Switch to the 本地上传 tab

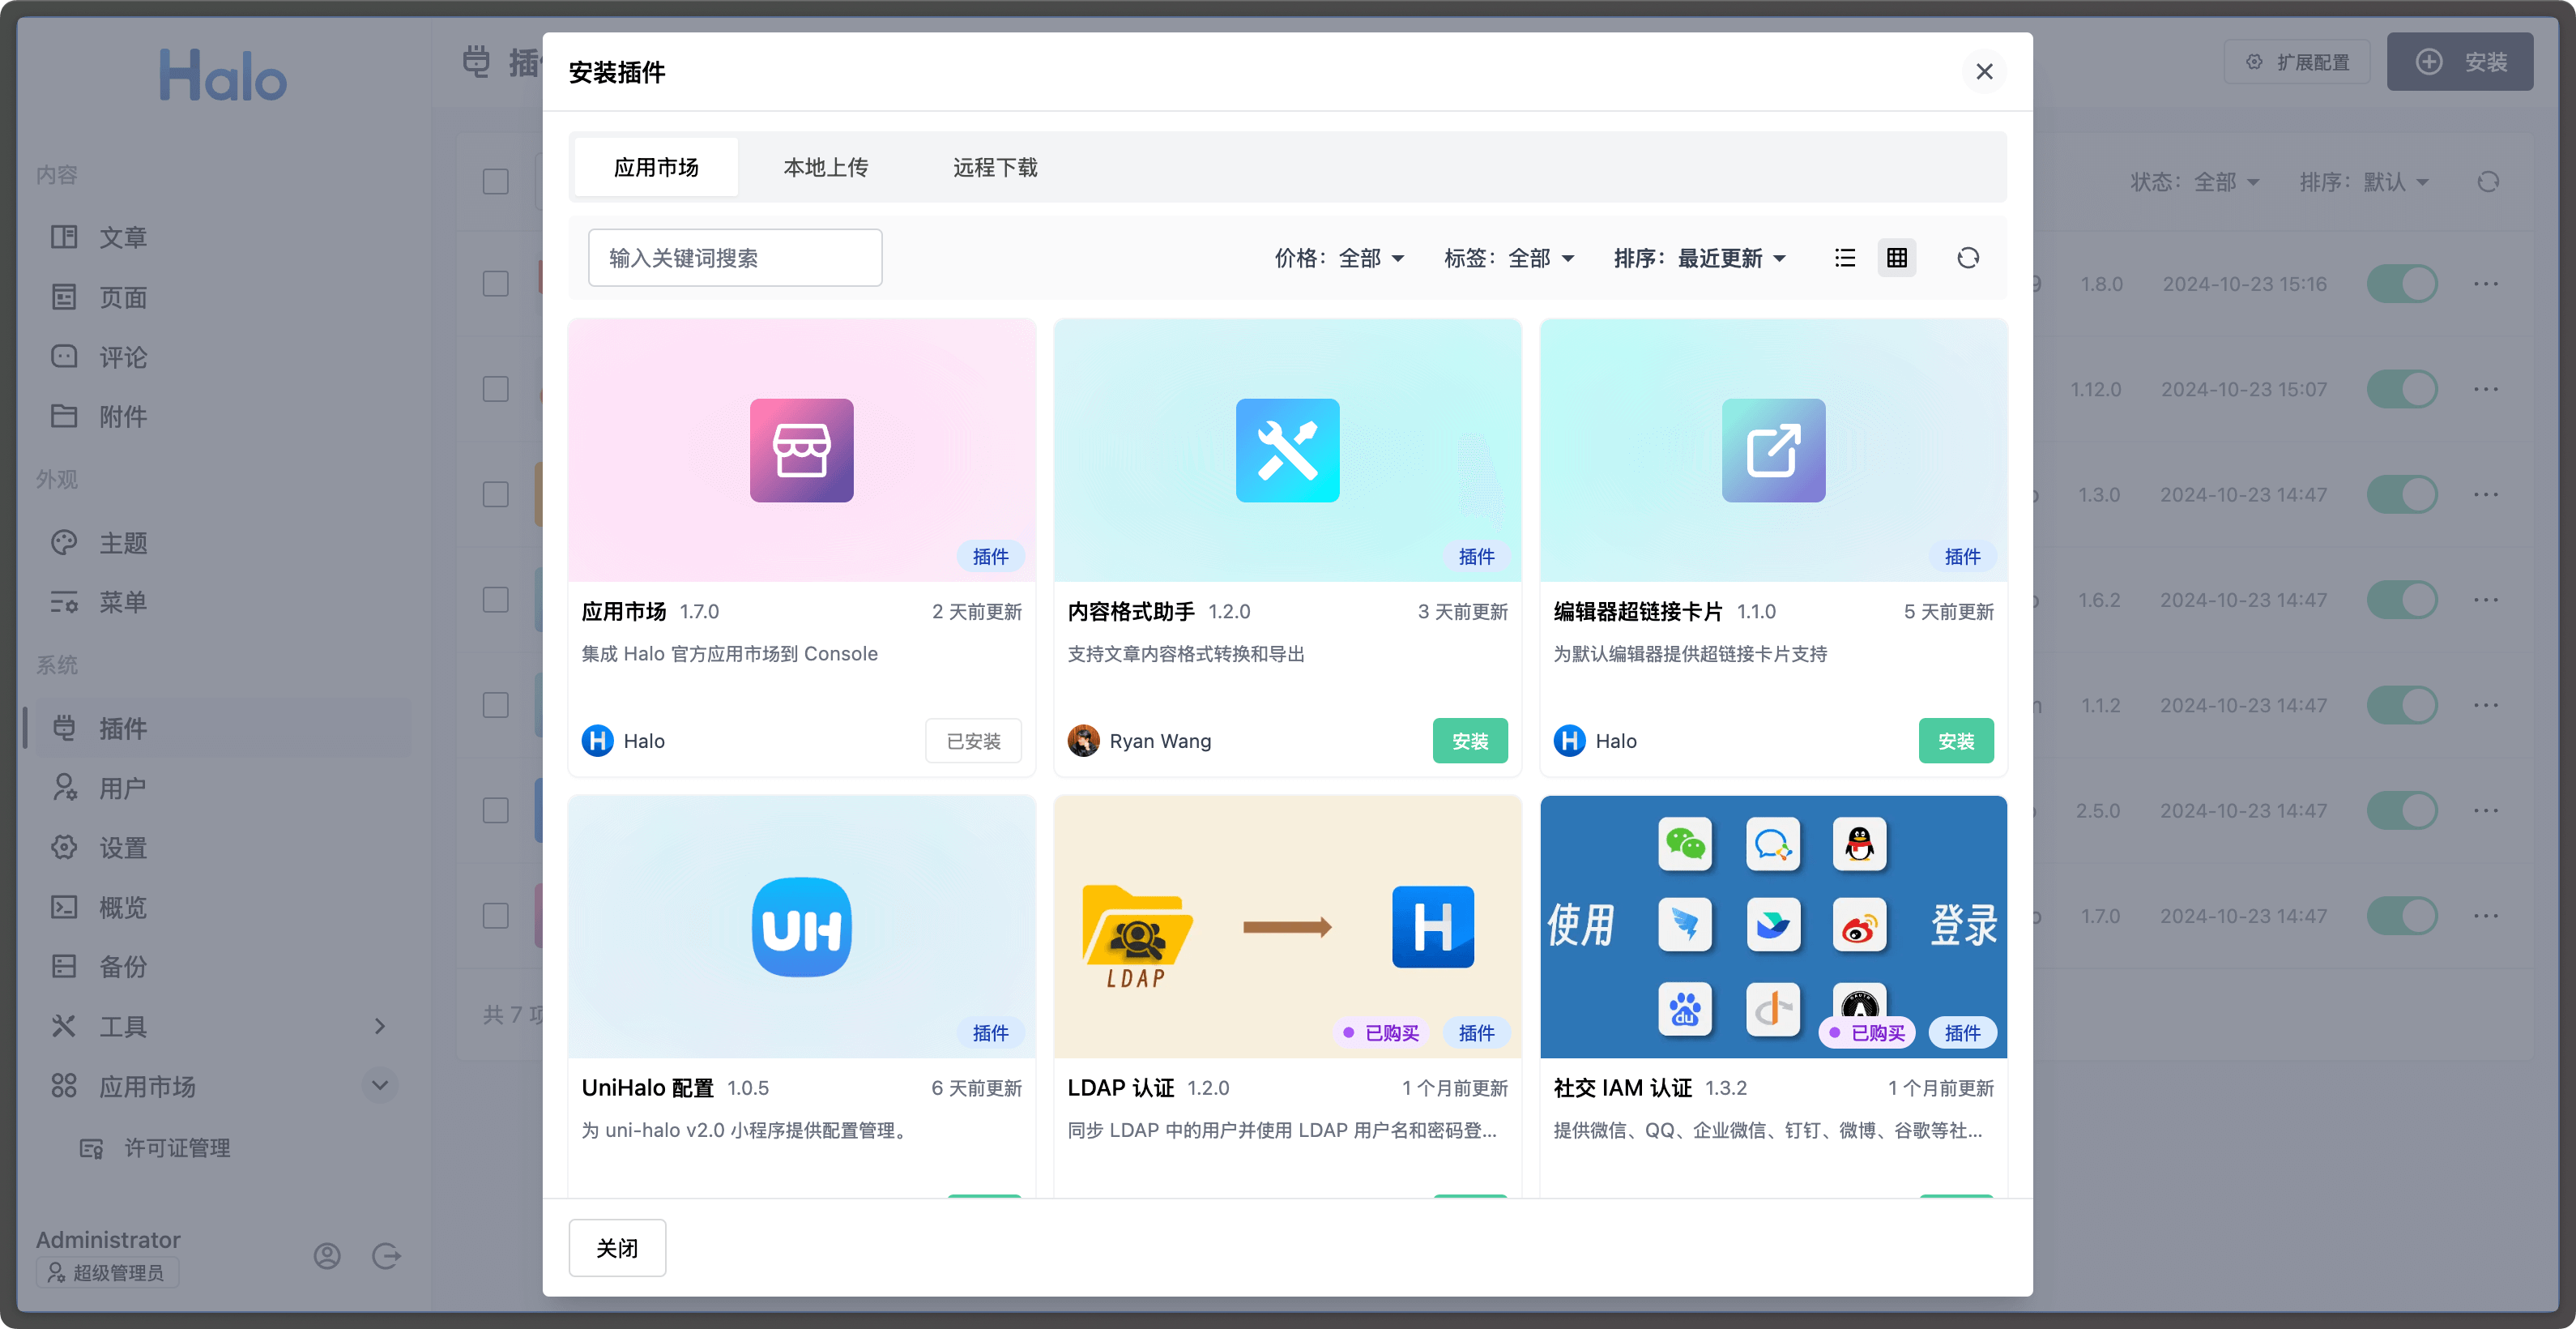point(826,167)
